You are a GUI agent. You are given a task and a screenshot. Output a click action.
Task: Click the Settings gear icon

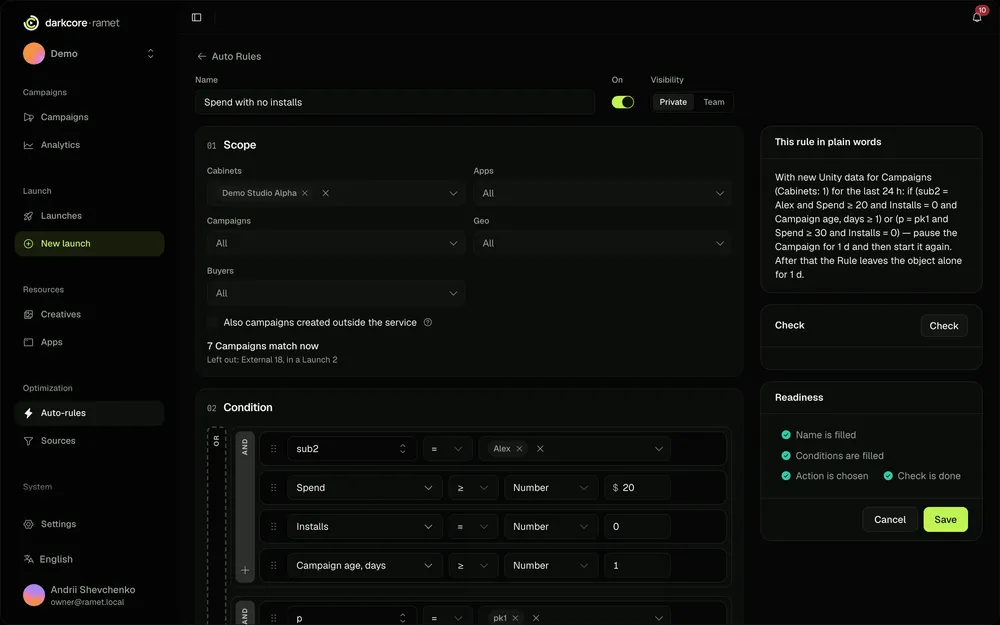coord(28,524)
